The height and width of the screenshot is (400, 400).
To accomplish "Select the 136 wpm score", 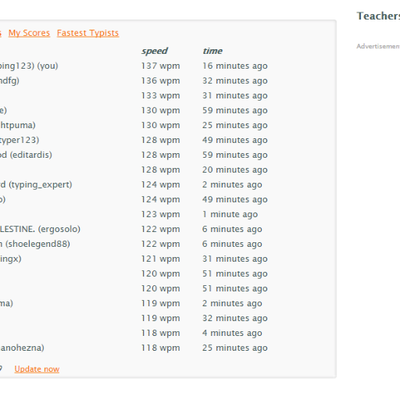I will tap(160, 81).
